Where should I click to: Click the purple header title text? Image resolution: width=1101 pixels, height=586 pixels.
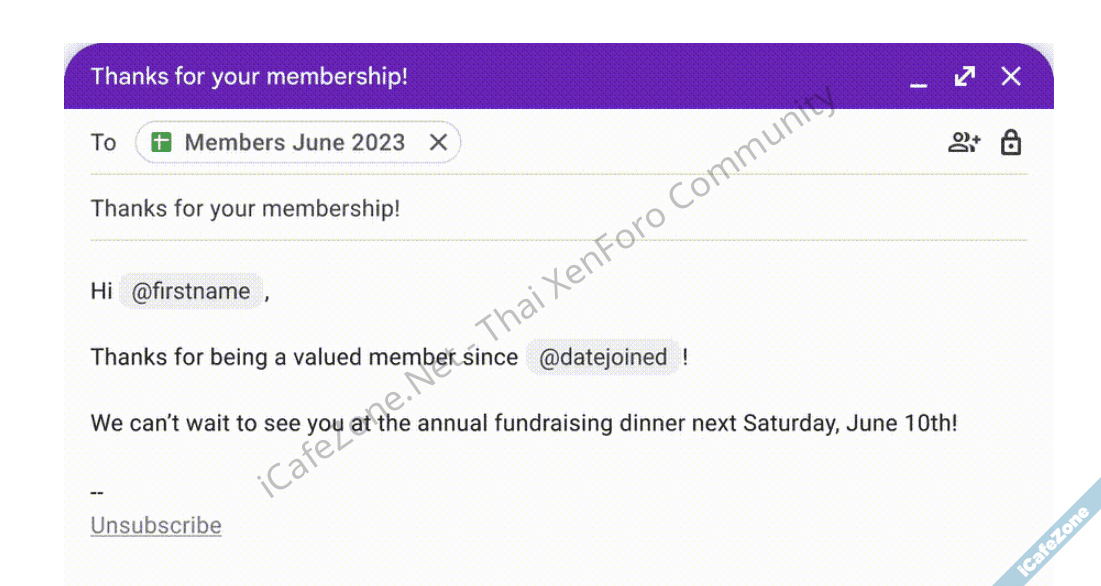(x=249, y=77)
